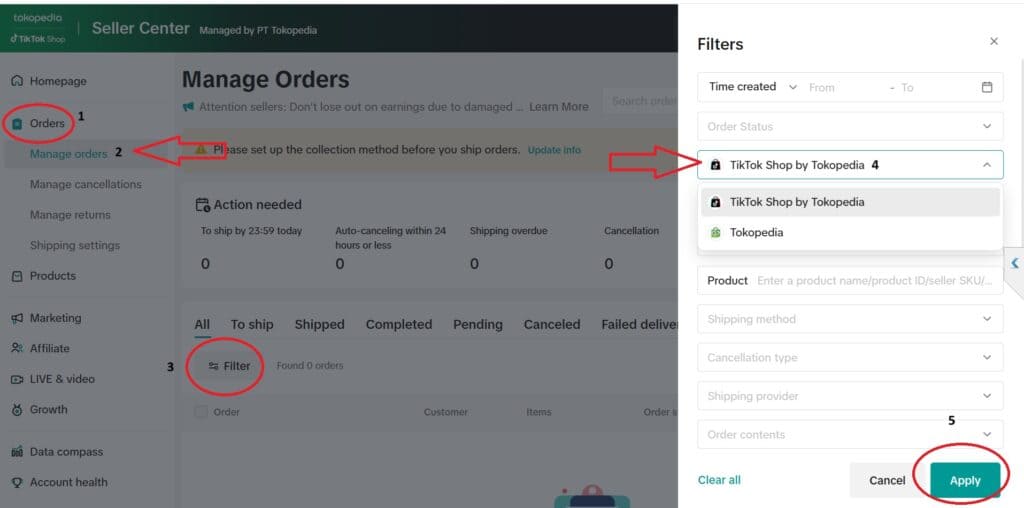Screen dimensions: 1024x508
Task: Open Marketing via megaphone icon
Action: point(17,318)
